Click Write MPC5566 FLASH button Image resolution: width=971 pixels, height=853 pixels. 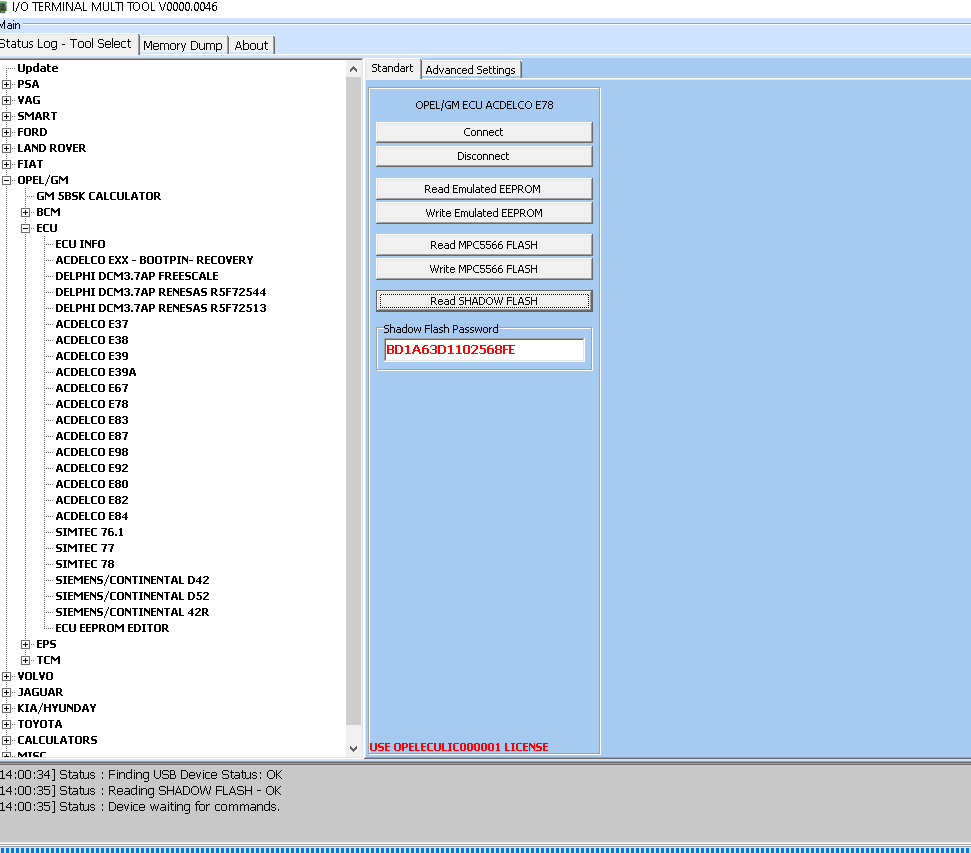pos(484,269)
